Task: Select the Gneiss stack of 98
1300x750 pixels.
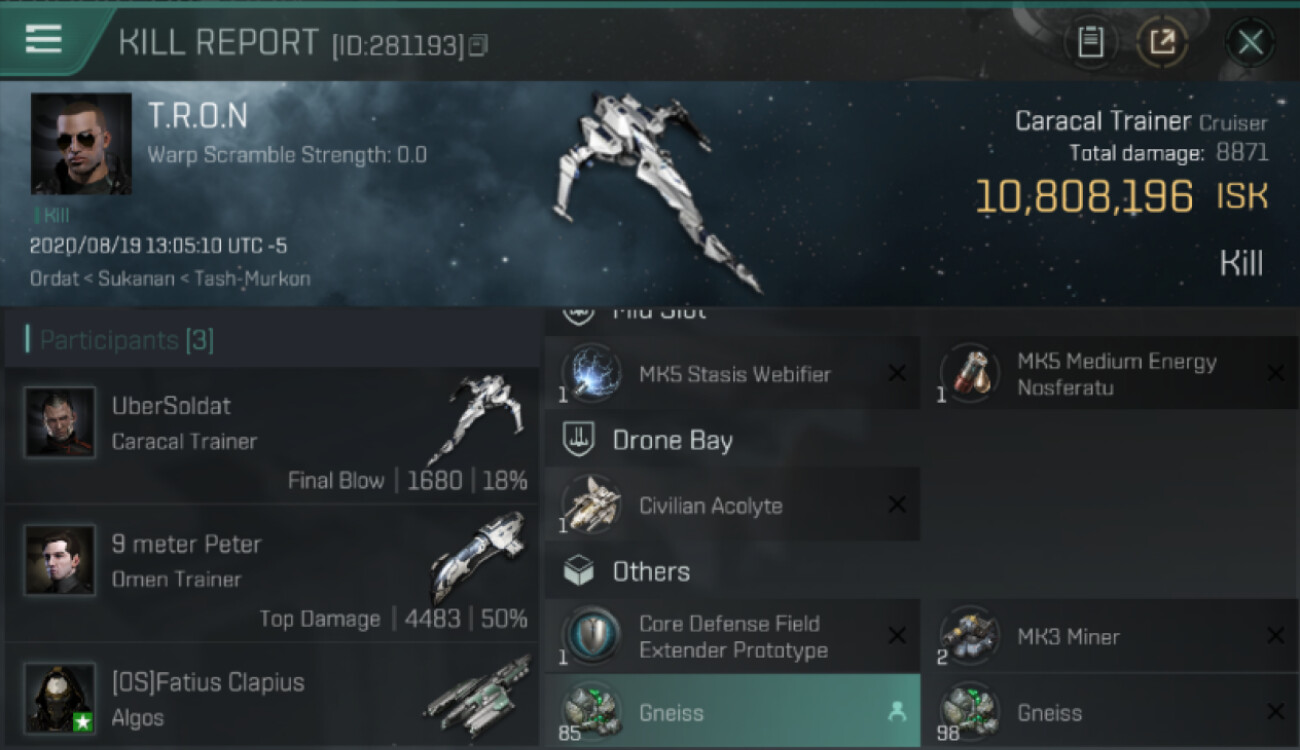Action: tap(1112, 712)
